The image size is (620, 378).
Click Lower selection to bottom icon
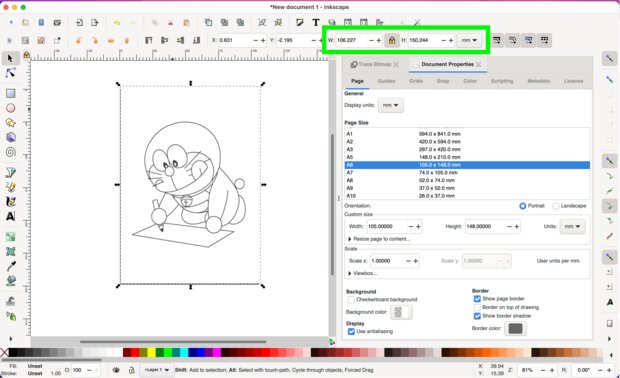pos(196,40)
